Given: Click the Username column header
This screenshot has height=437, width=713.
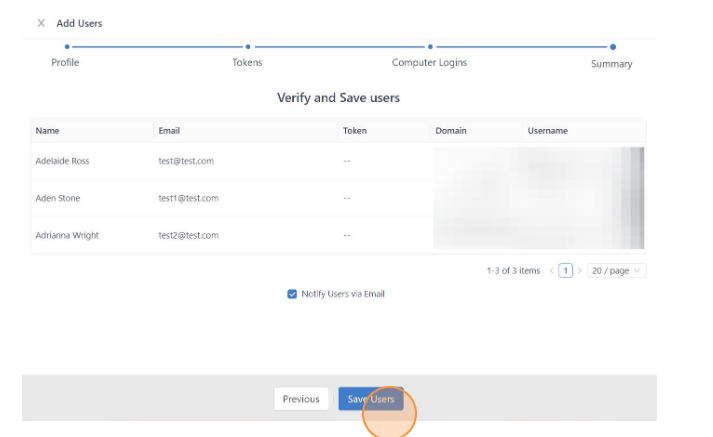Looking at the screenshot, I should click(x=548, y=131).
